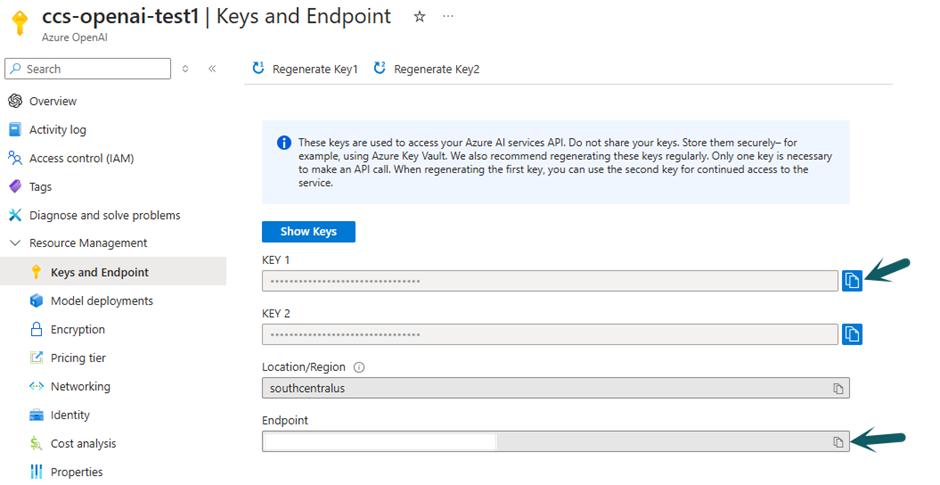
Task: Copy the Endpoint value to clipboard
Action: (x=838, y=442)
